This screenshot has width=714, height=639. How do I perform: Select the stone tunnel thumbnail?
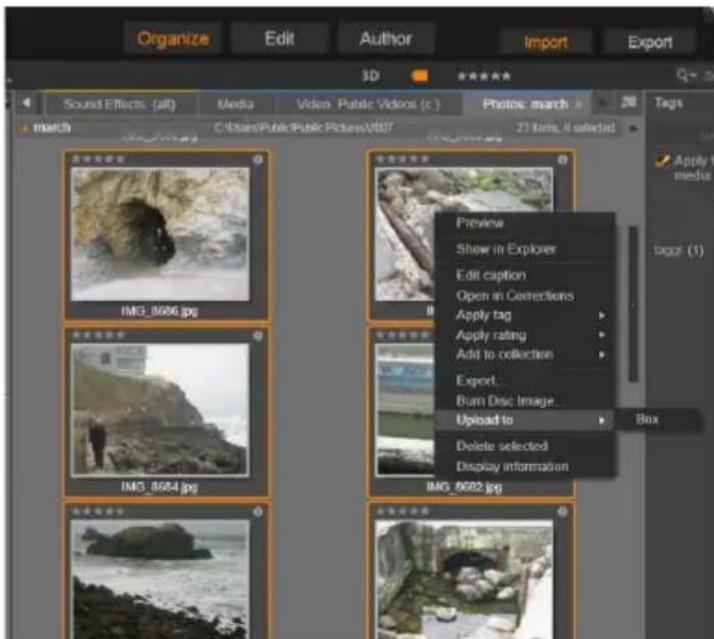(x=464, y=579)
